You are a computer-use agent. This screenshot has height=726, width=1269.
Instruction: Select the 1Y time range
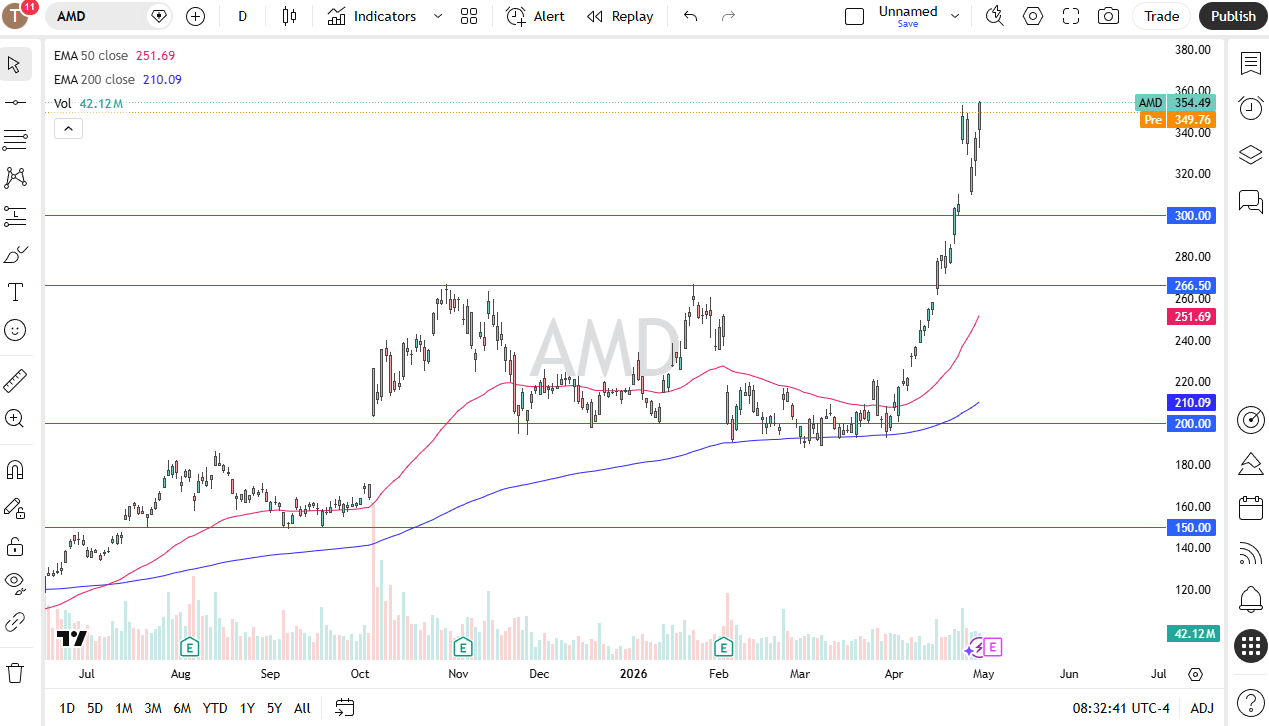point(247,708)
